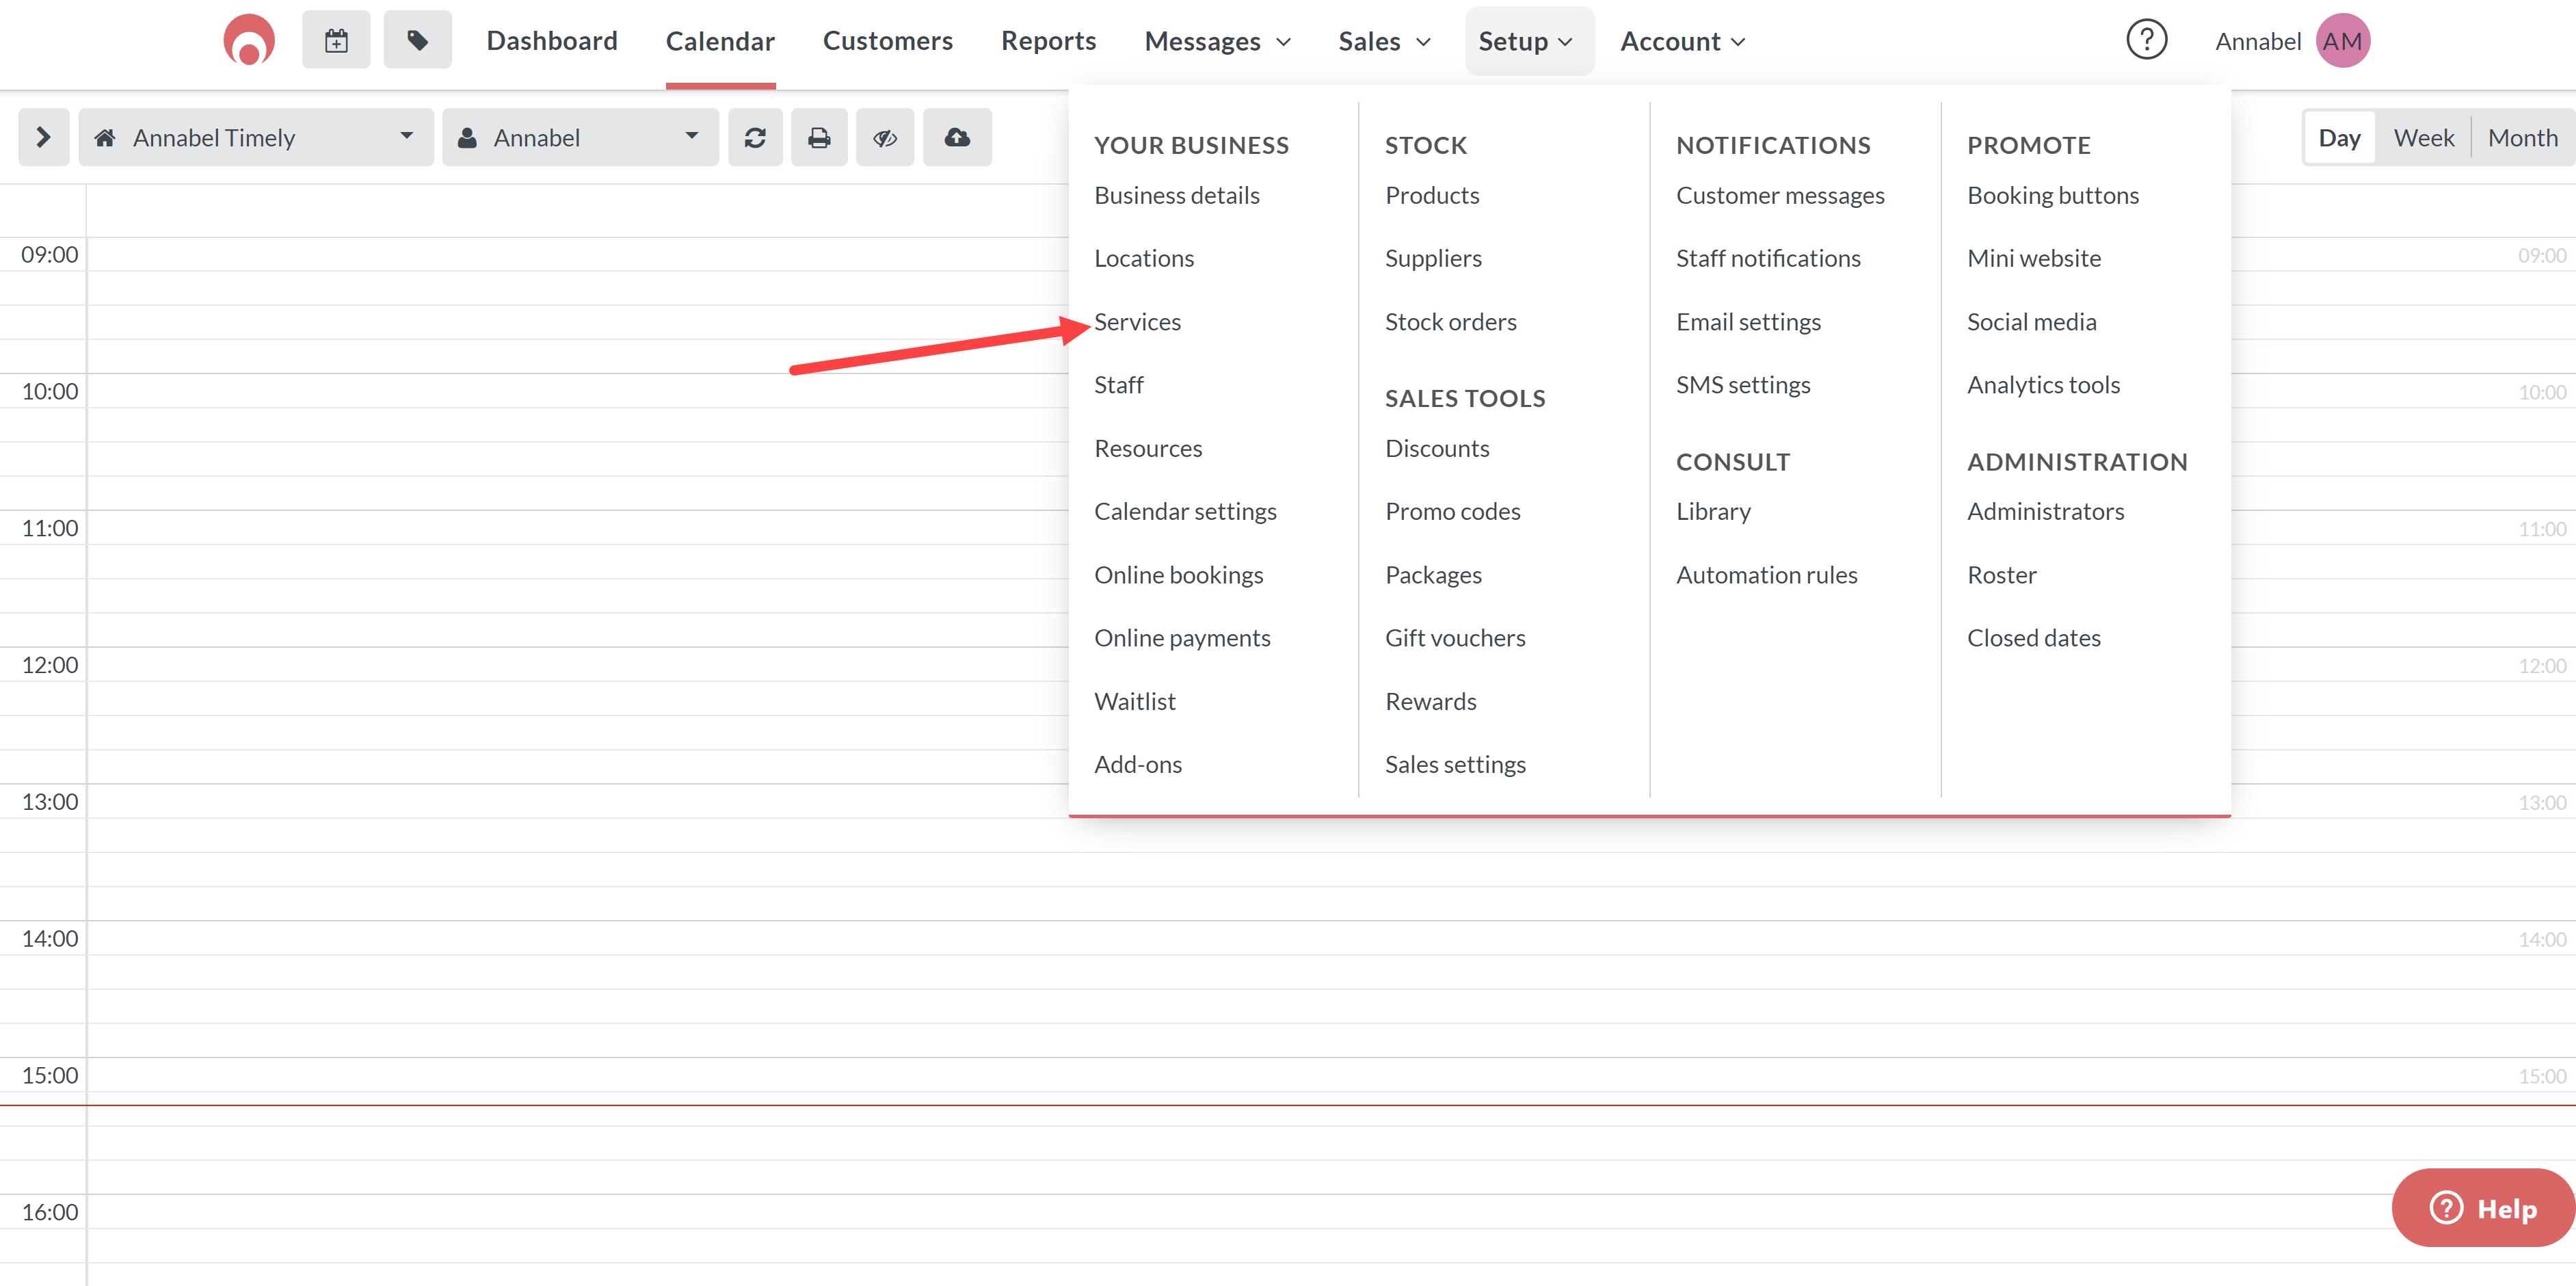The width and height of the screenshot is (2576, 1286).
Task: Switch to Month view
Action: (x=2523, y=137)
